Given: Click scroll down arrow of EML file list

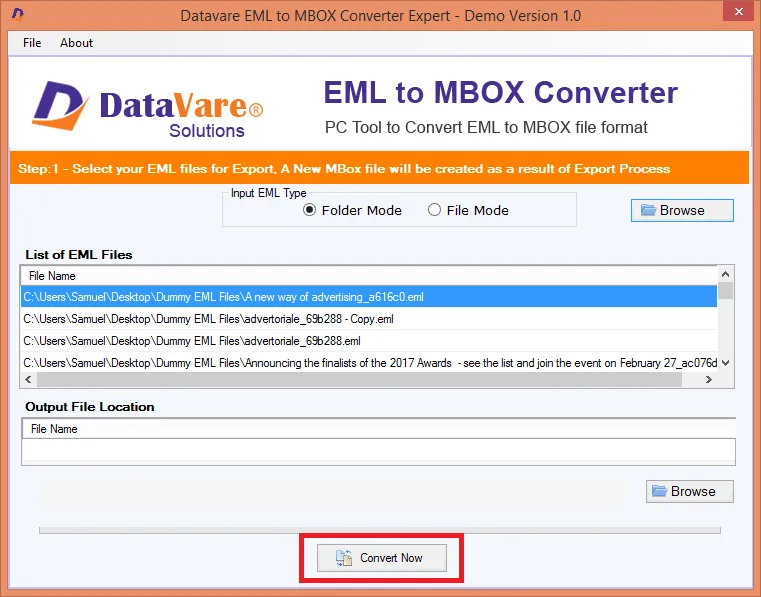Looking at the screenshot, I should (x=725, y=363).
